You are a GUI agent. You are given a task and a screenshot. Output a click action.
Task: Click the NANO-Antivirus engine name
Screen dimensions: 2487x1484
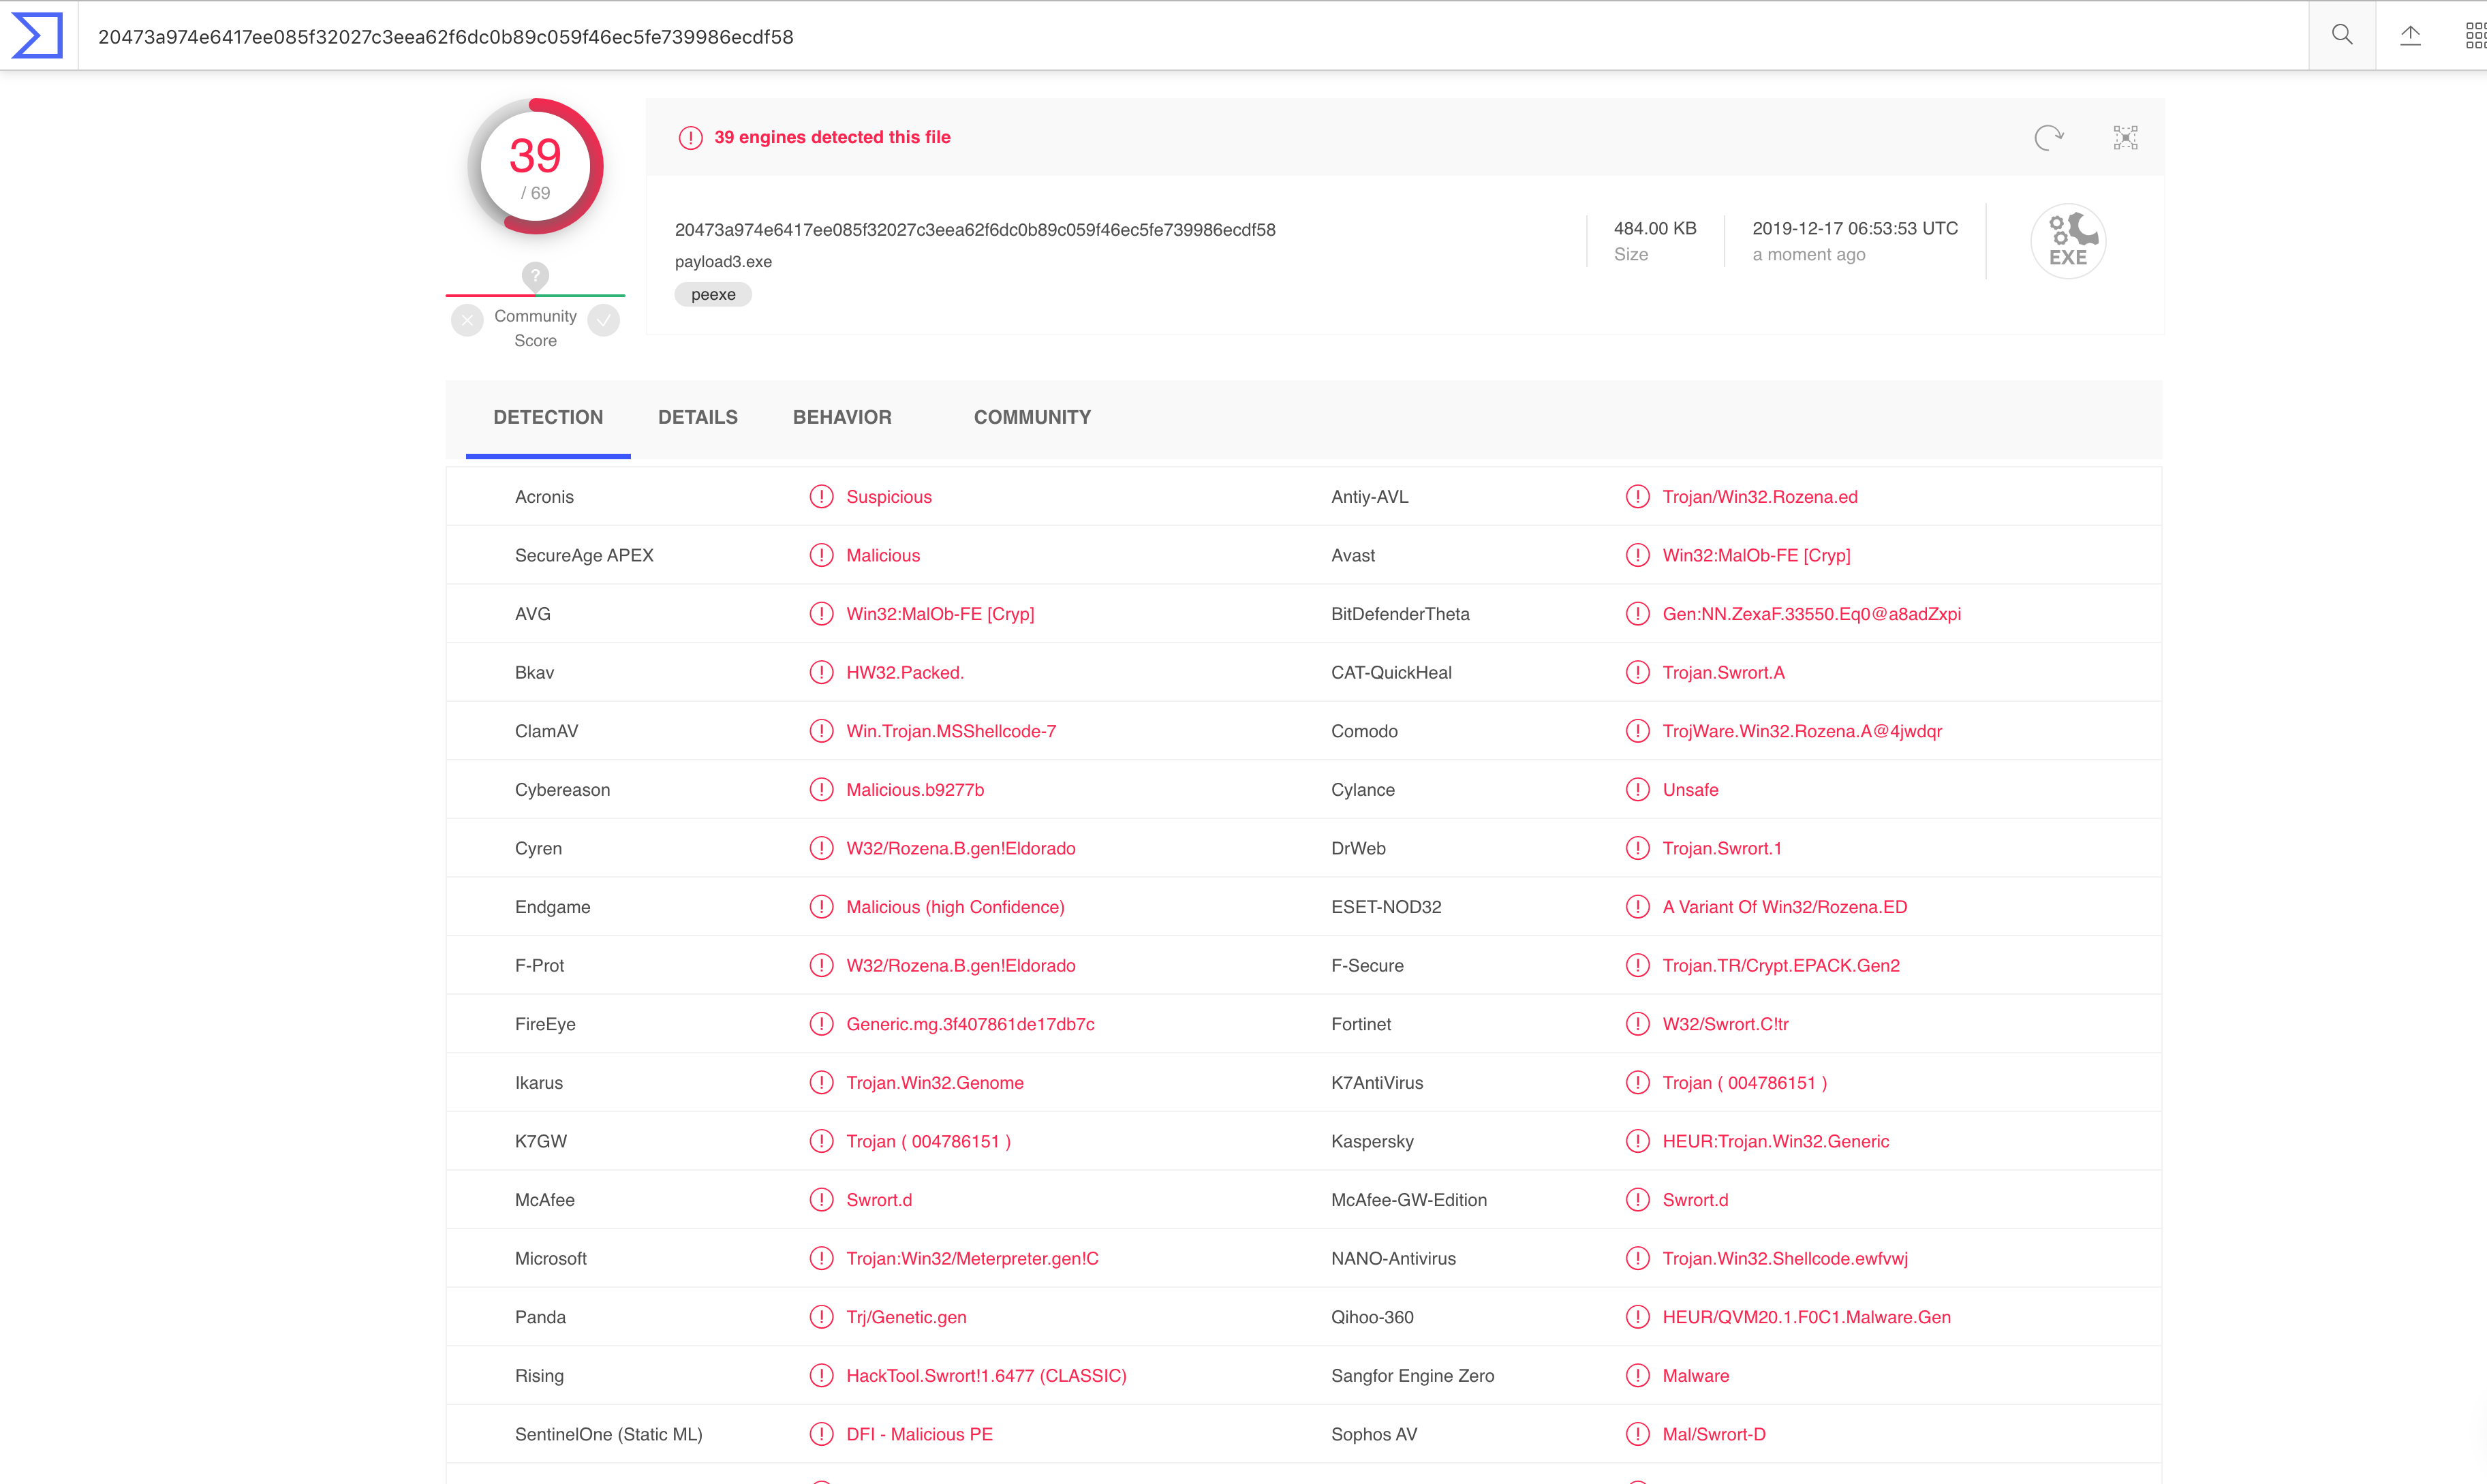coord(1393,1258)
